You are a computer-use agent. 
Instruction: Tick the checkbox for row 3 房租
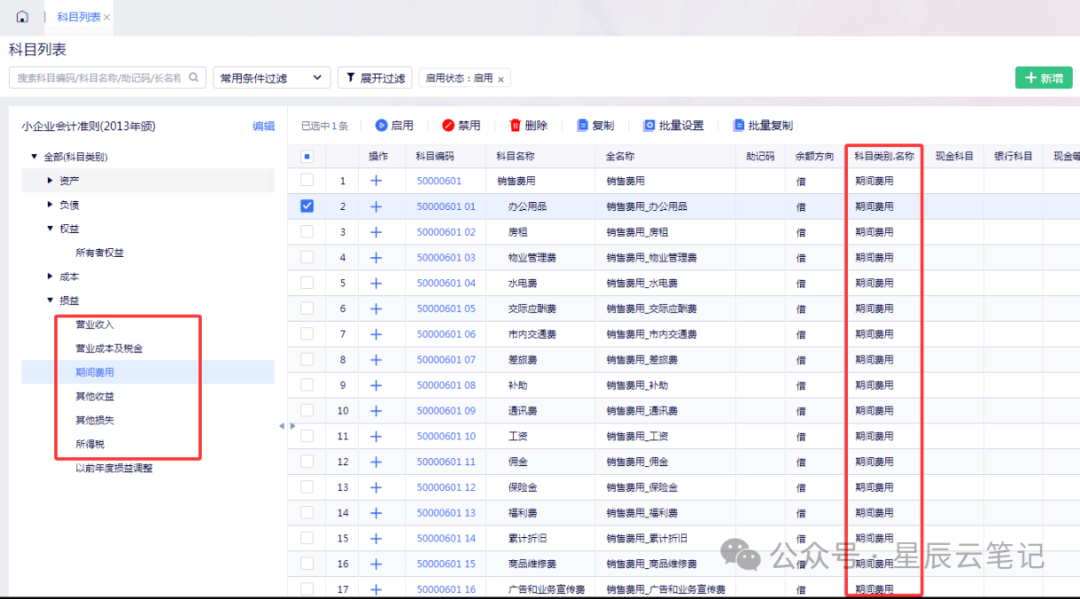tap(307, 232)
